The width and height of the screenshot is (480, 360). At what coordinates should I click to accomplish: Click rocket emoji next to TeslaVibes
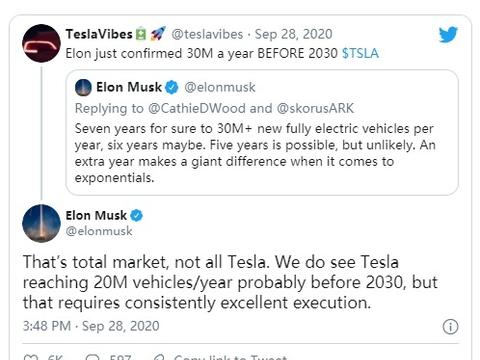(158, 34)
